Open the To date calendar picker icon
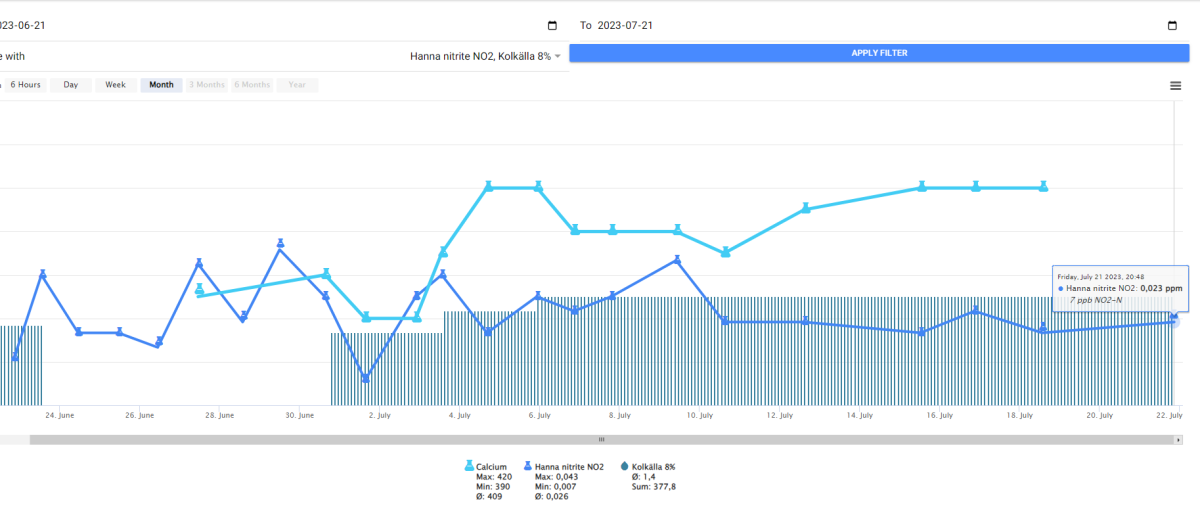Screen dimensions: 1200x513 coord(1173,26)
